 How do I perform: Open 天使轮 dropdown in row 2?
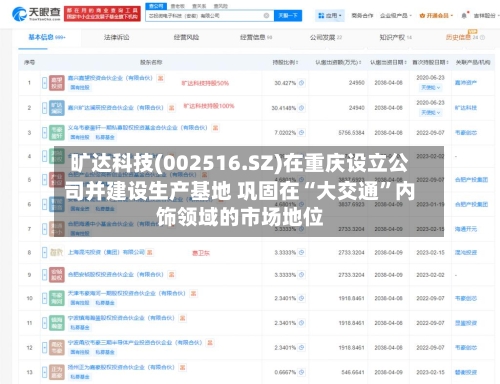click(x=430, y=113)
